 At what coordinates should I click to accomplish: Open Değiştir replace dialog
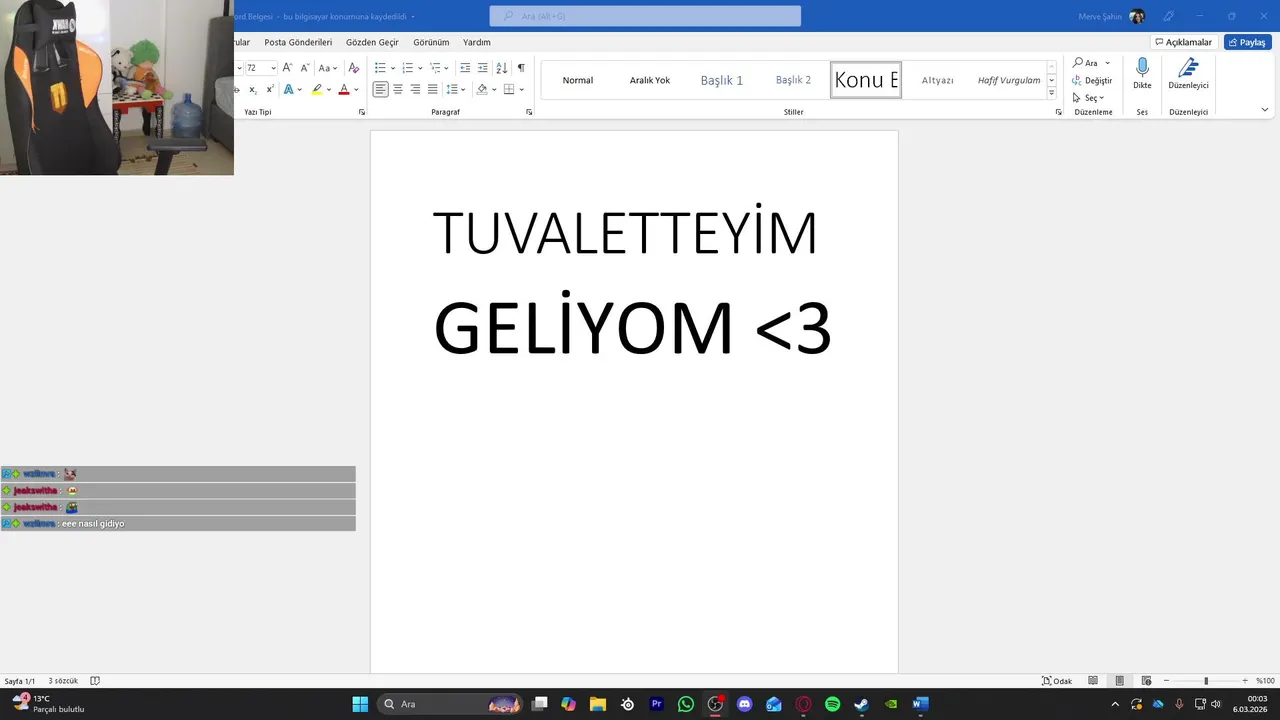tap(1092, 80)
